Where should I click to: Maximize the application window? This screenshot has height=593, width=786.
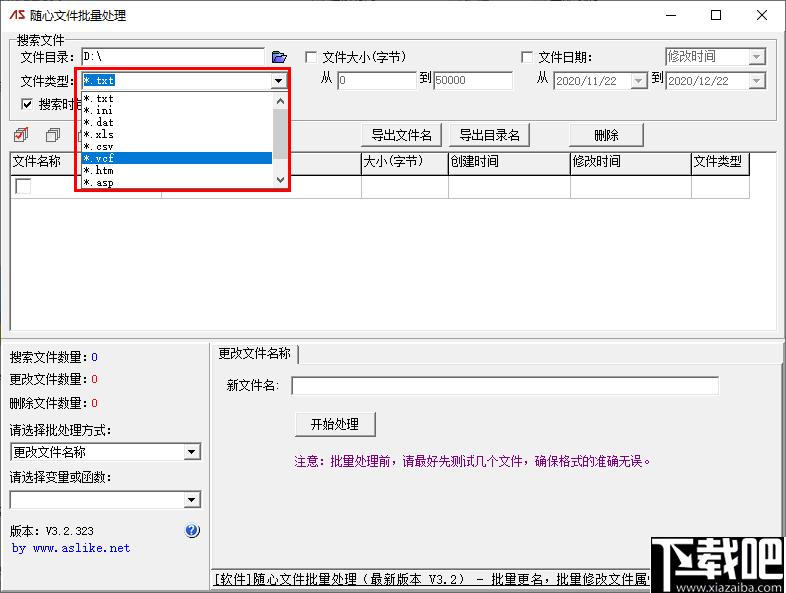716,15
